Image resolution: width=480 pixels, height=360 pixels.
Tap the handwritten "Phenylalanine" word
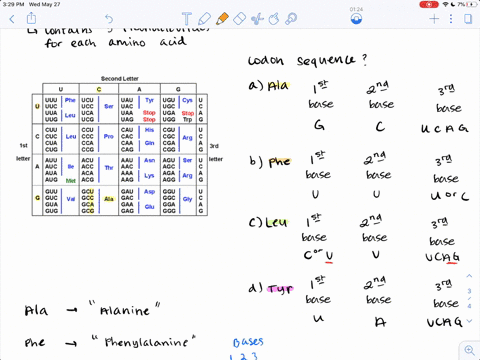pyautogui.click(x=146, y=343)
